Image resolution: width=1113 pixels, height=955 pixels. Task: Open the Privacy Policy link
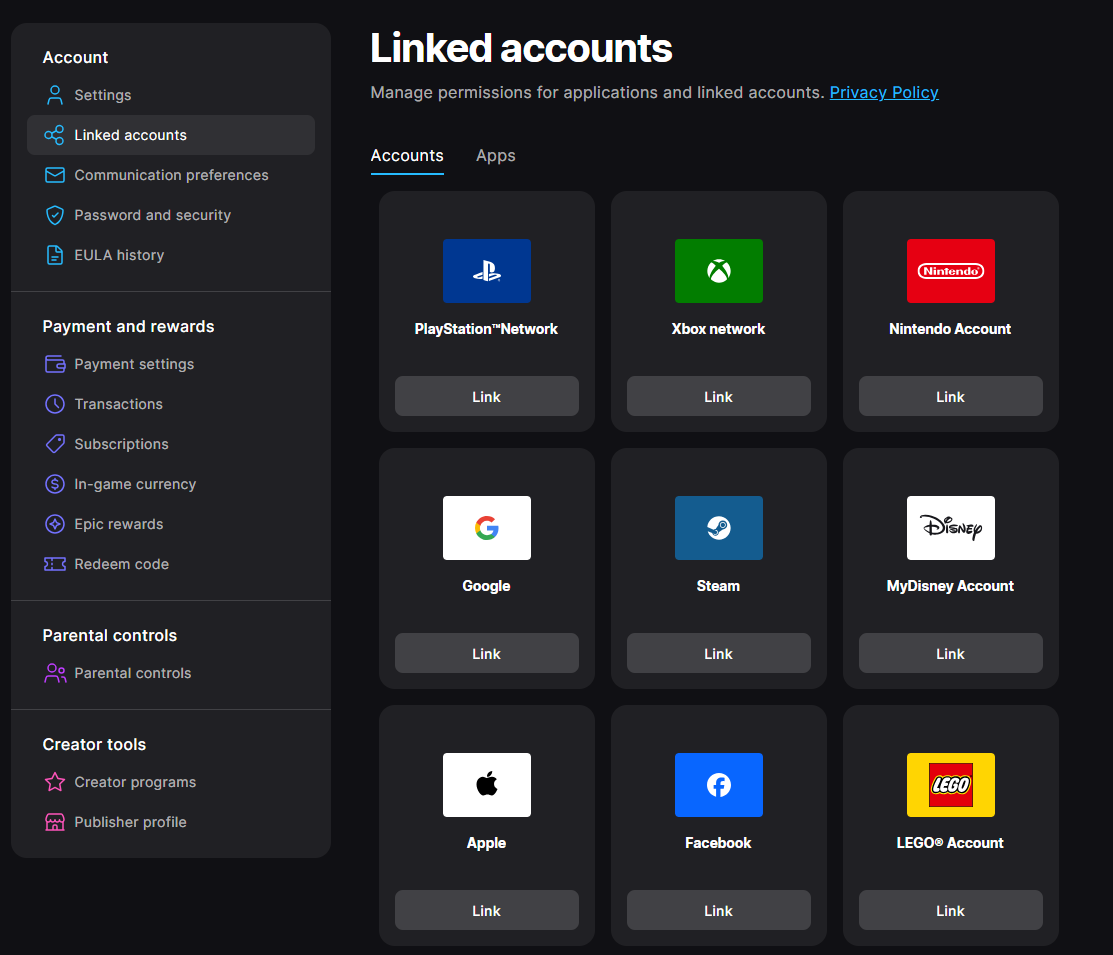tap(884, 93)
